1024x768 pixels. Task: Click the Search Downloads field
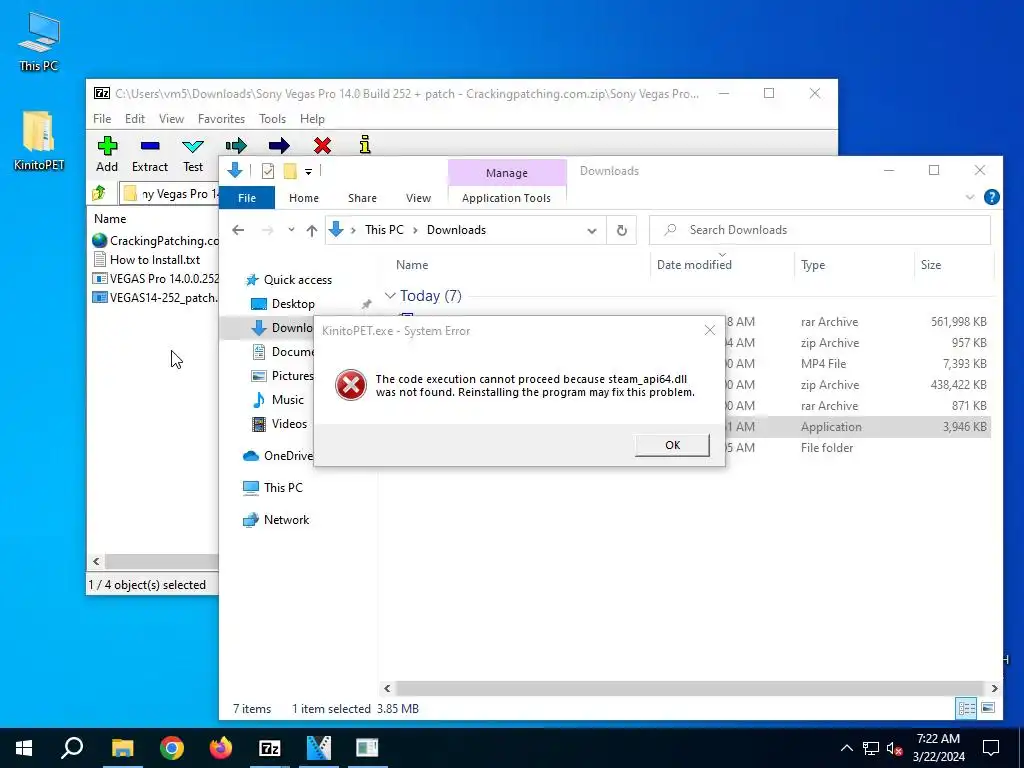click(x=820, y=230)
